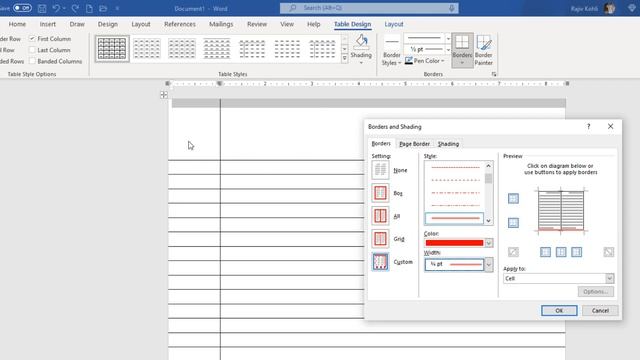Click the Open folder icon

tap(103, 8)
